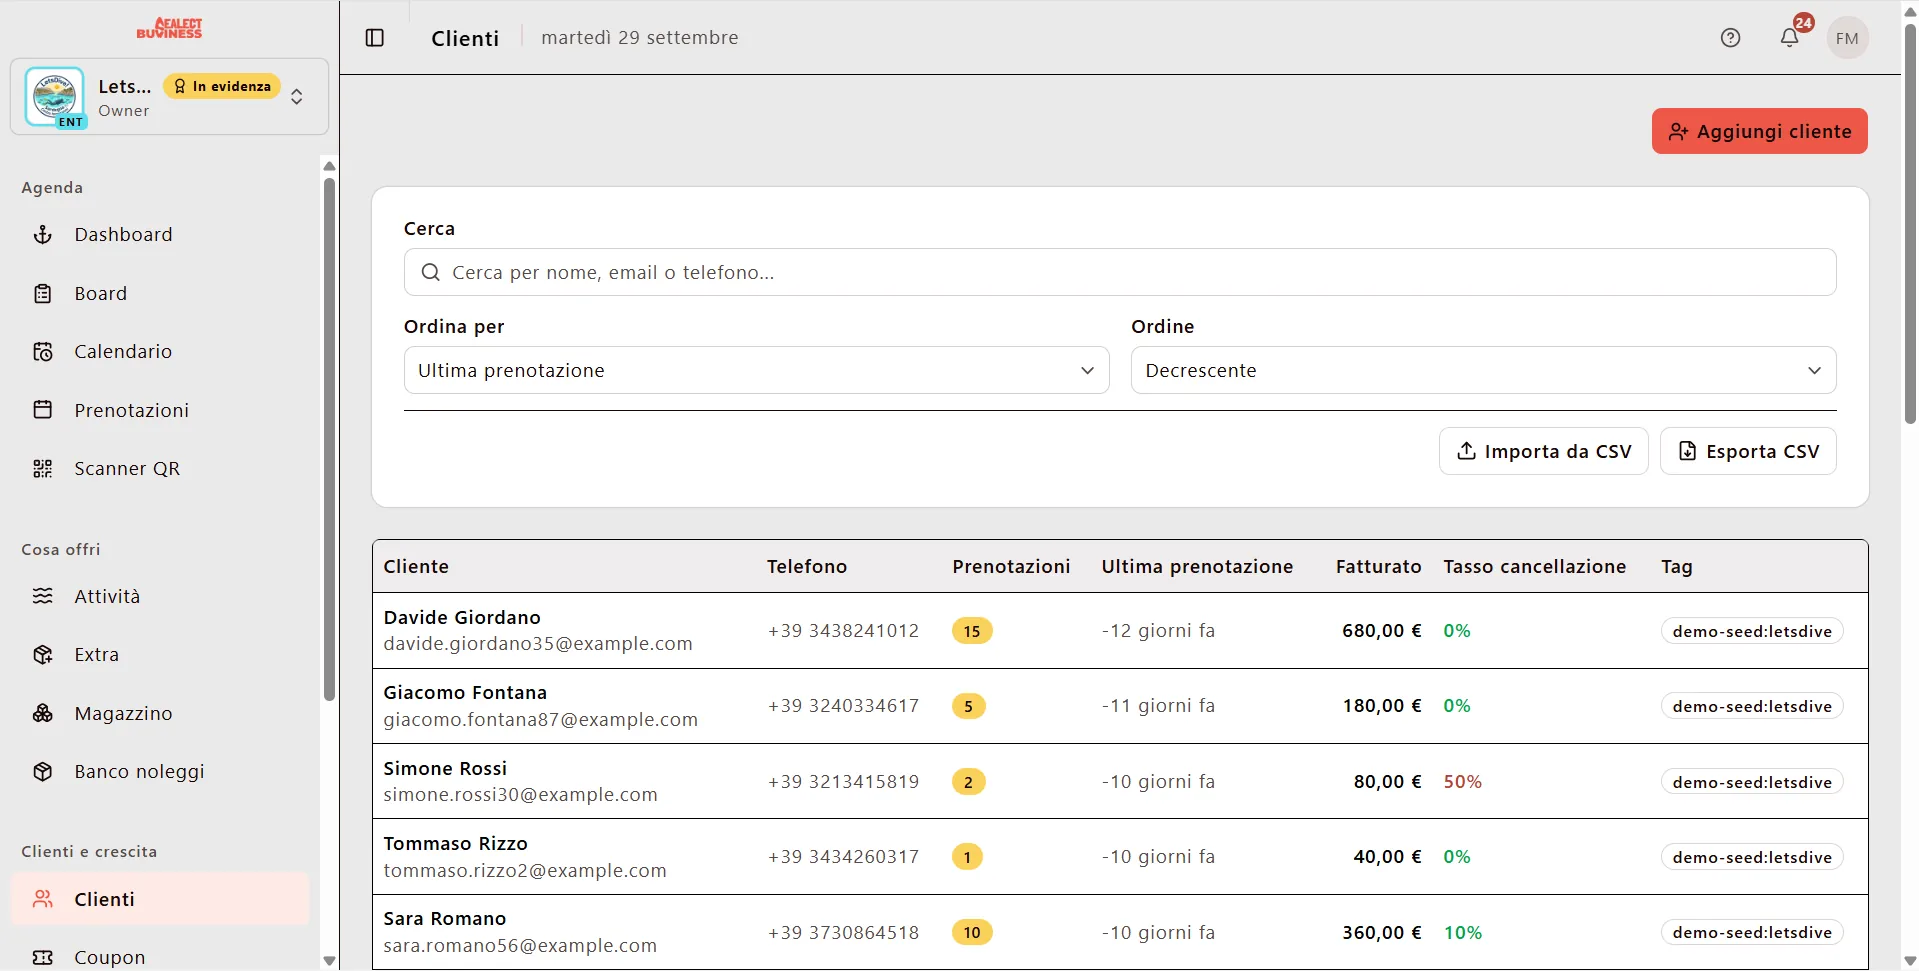The image size is (1919, 971).
Task: Click Importa da CSV
Action: (x=1543, y=451)
